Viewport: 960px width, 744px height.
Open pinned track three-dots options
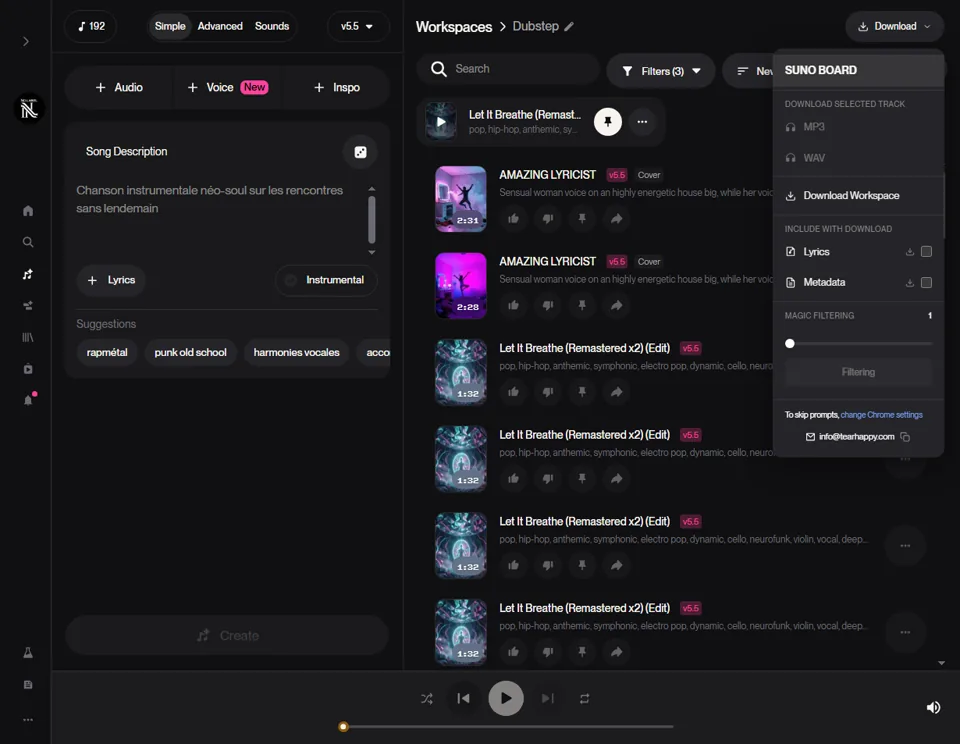(x=642, y=121)
